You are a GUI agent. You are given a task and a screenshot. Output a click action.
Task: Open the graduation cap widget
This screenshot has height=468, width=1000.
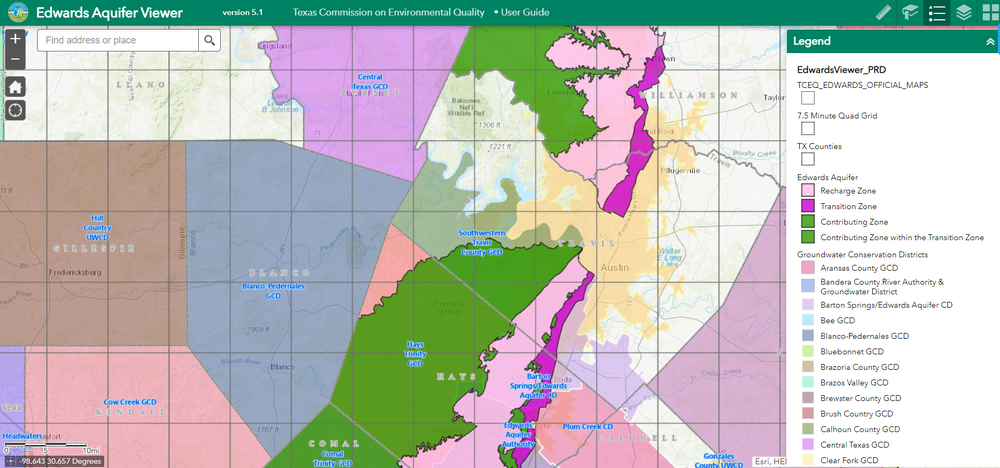tap(910, 13)
